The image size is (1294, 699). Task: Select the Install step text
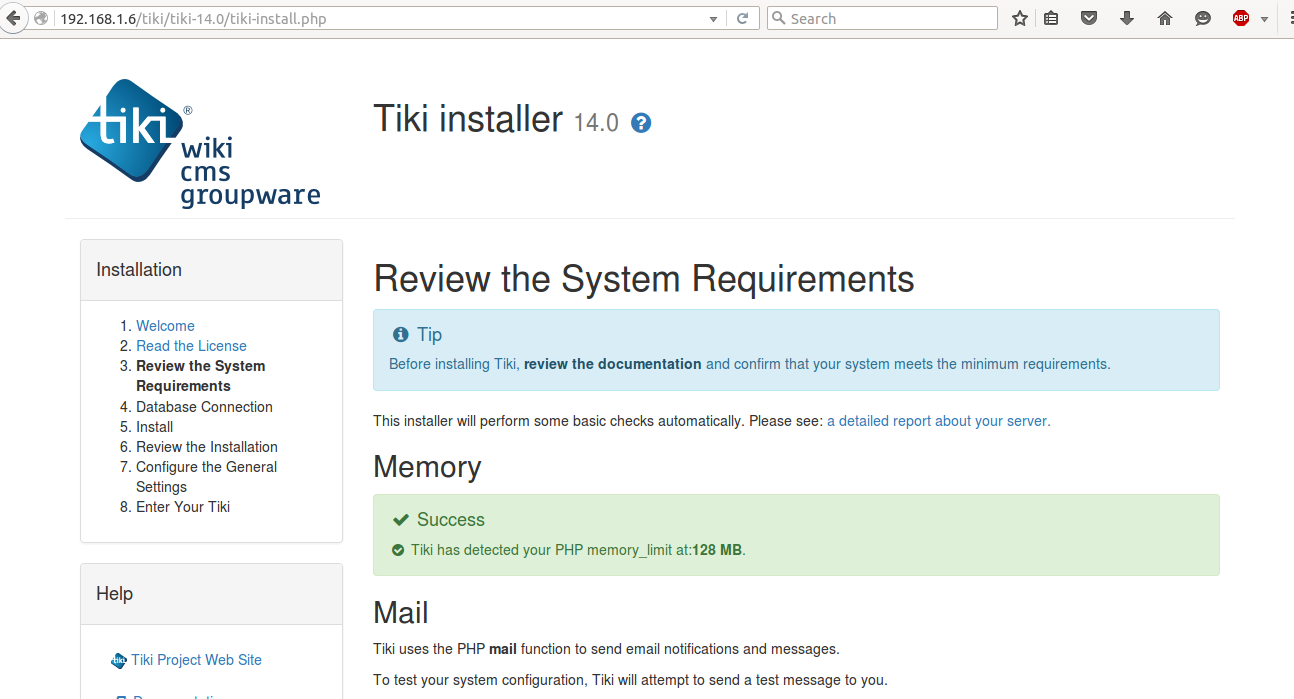point(154,427)
